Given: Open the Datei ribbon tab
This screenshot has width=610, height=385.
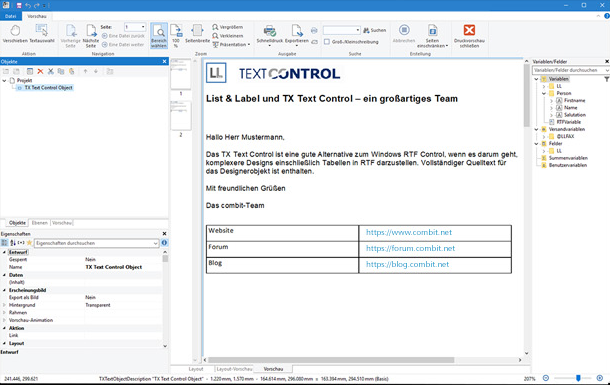Looking at the screenshot, I should point(11,16).
